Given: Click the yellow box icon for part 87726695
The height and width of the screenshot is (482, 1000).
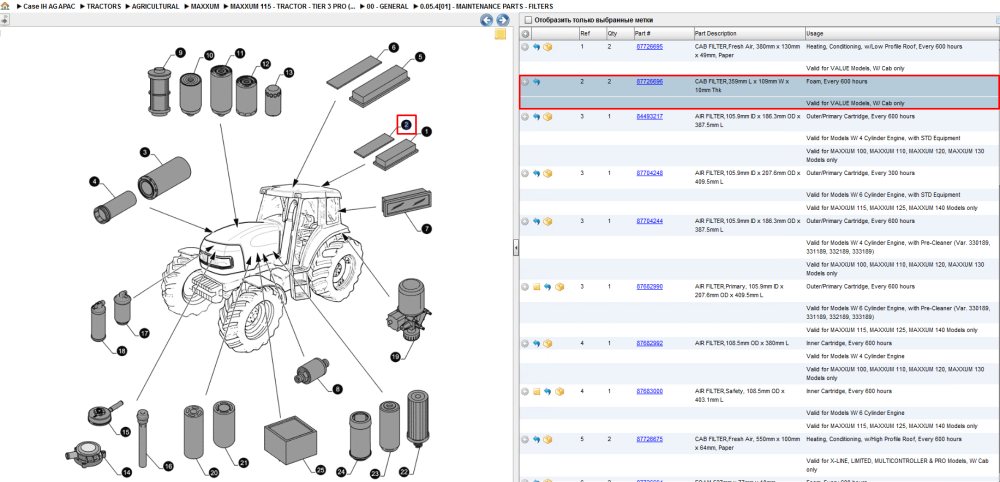Looking at the screenshot, I should (x=548, y=47).
